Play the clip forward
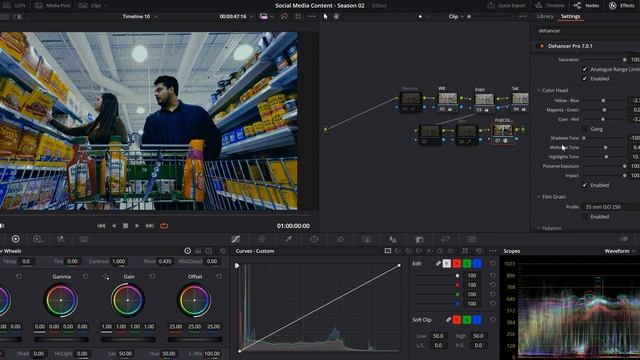Screen dimensions: 640x360 [137, 226]
